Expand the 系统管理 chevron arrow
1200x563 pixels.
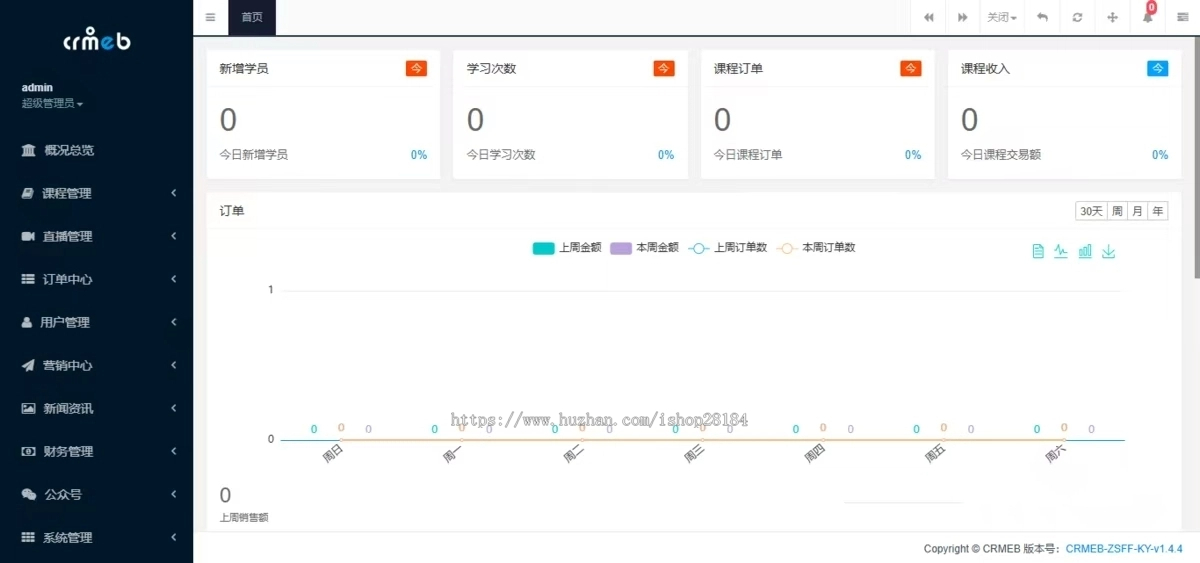[x=174, y=537]
